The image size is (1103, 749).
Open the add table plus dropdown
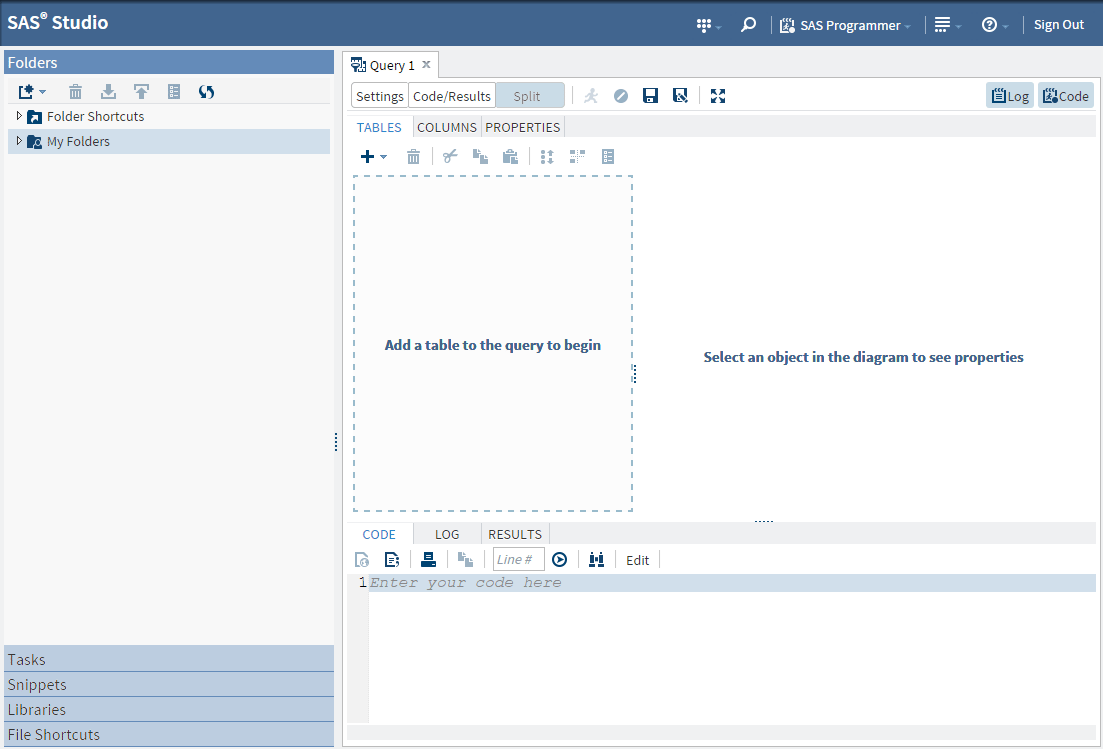point(373,157)
